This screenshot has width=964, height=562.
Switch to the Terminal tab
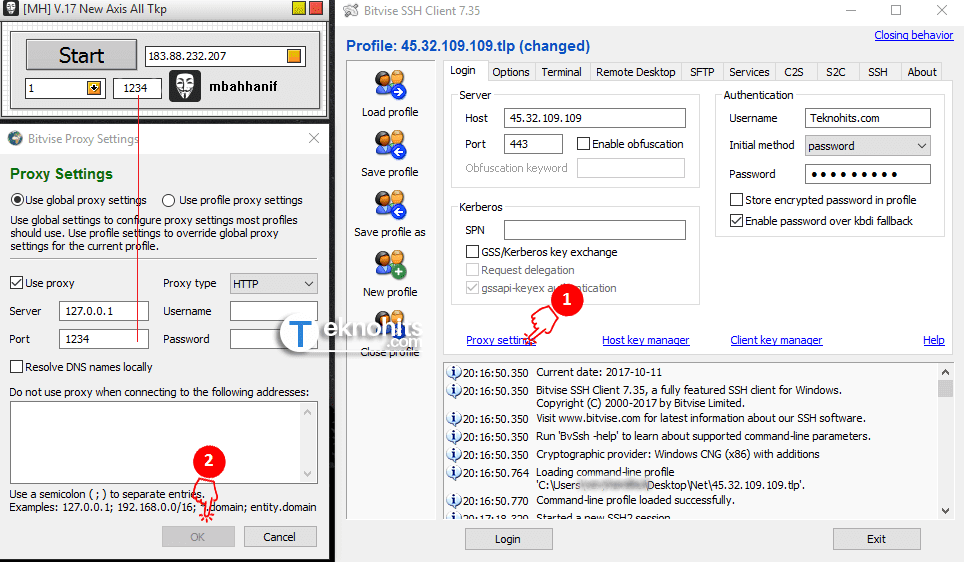point(561,72)
